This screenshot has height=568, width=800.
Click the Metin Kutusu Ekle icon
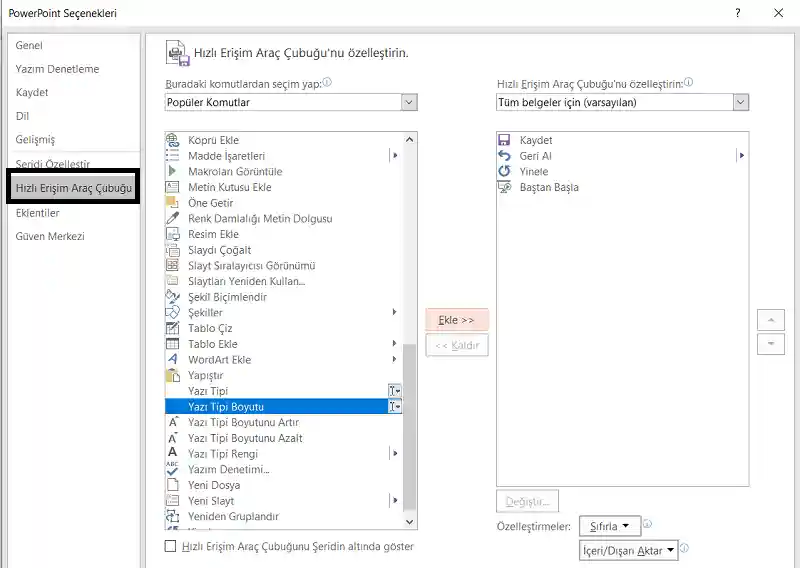point(173,187)
